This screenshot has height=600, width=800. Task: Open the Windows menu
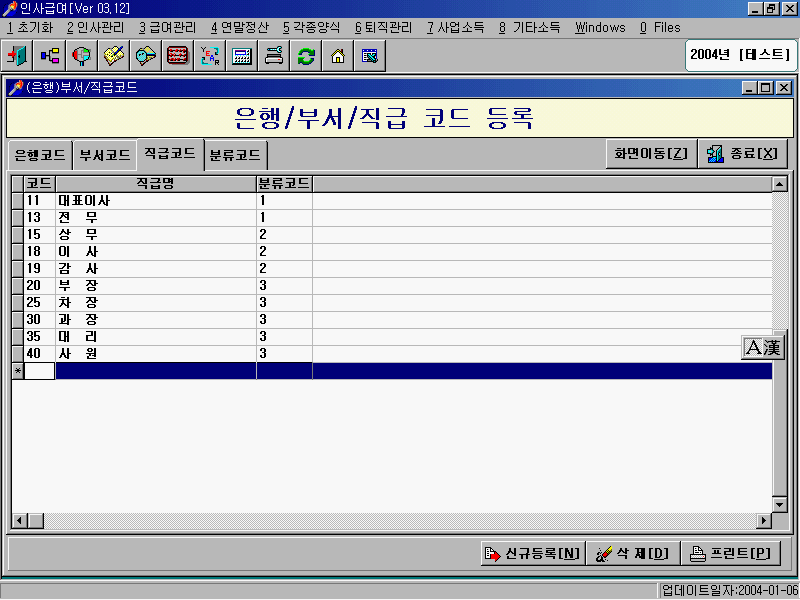click(600, 27)
